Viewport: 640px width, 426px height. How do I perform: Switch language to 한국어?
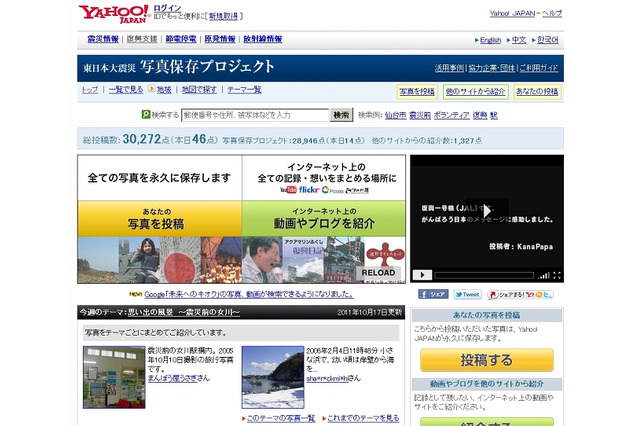548,40
